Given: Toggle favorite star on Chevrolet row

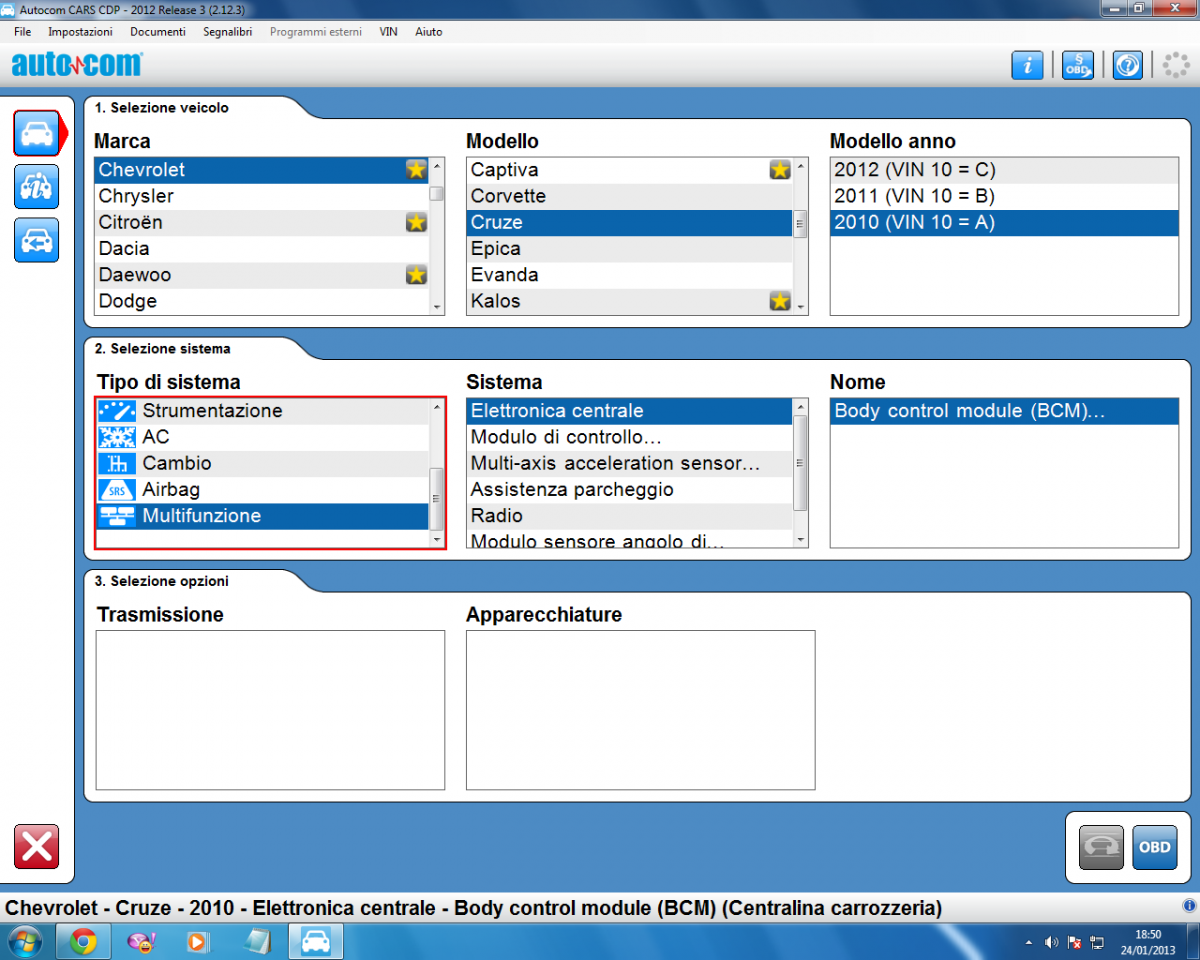Looking at the screenshot, I should [416, 170].
